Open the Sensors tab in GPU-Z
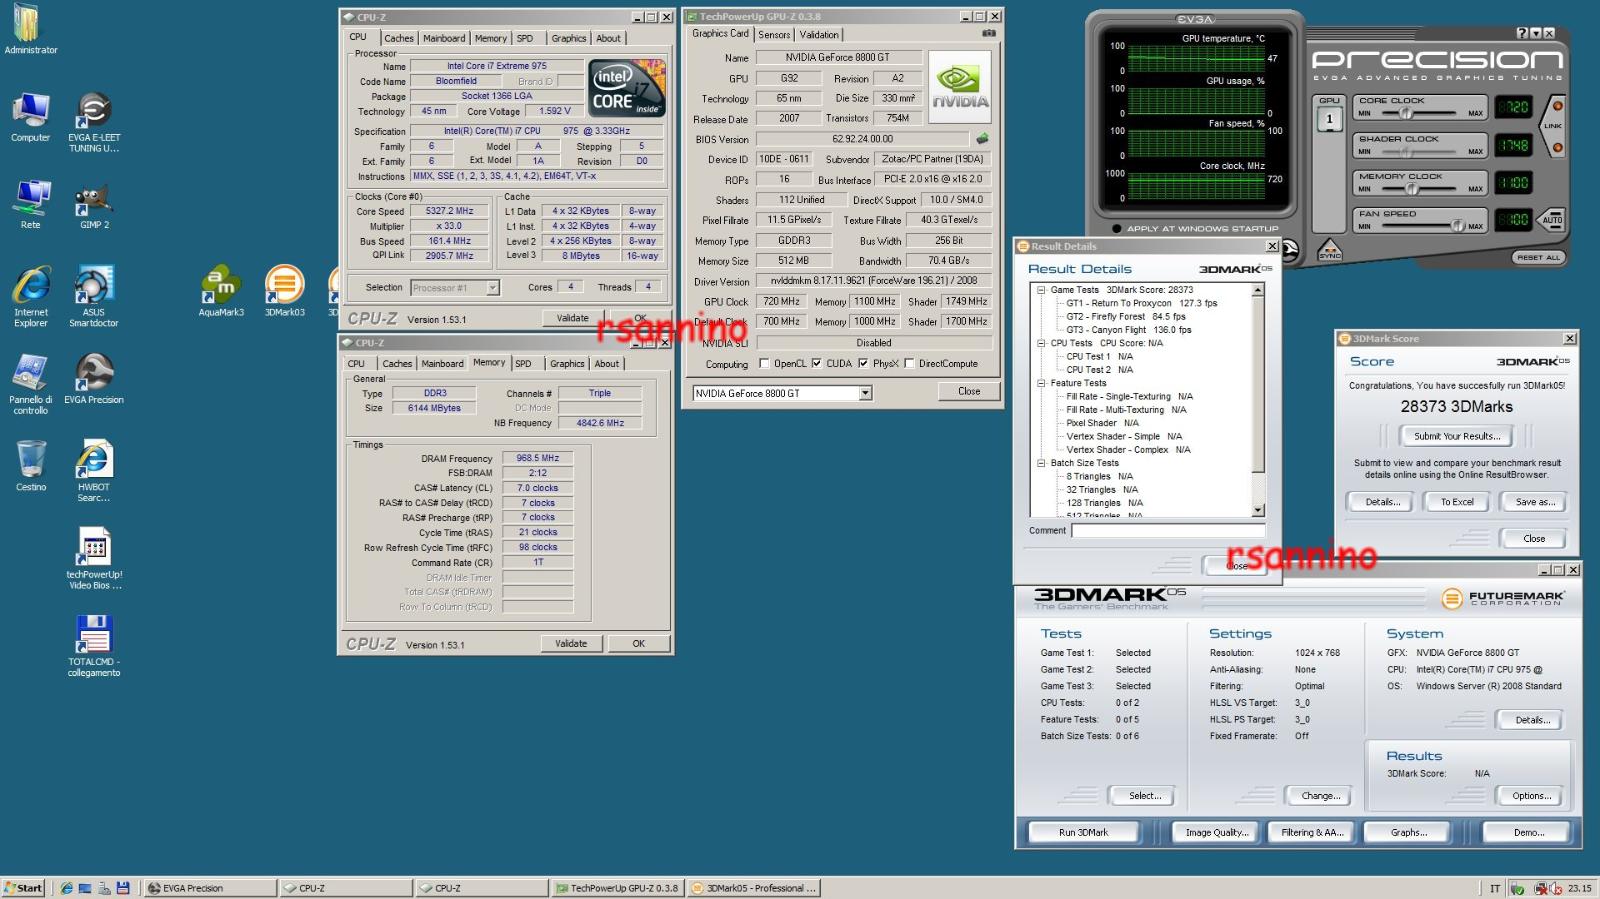Screen dimensions: 1600x899 (774, 34)
